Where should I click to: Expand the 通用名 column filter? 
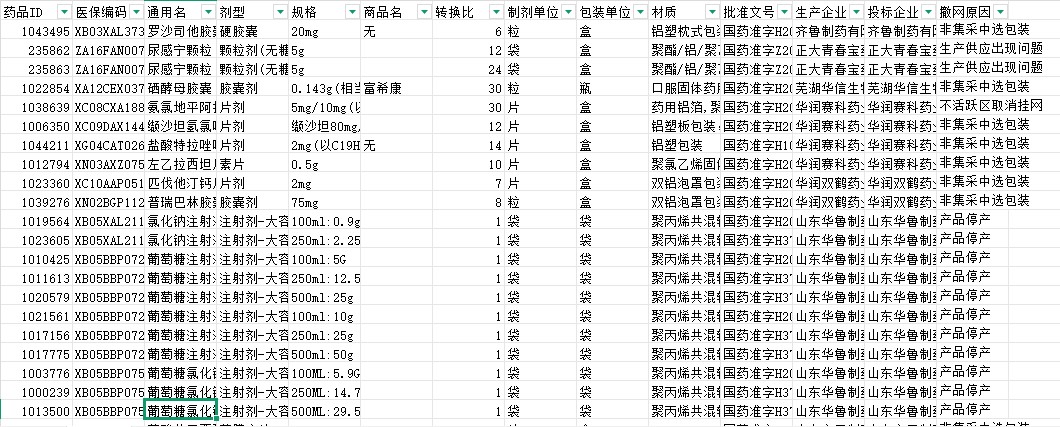208,12
